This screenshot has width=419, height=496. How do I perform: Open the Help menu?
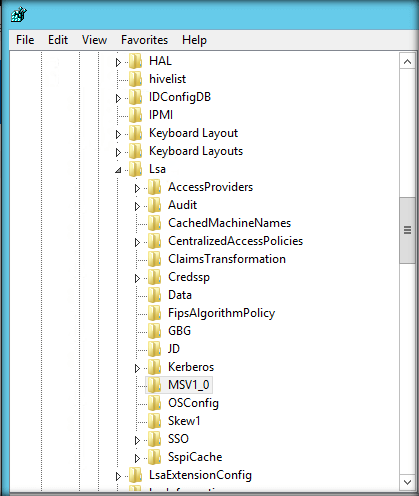[194, 40]
